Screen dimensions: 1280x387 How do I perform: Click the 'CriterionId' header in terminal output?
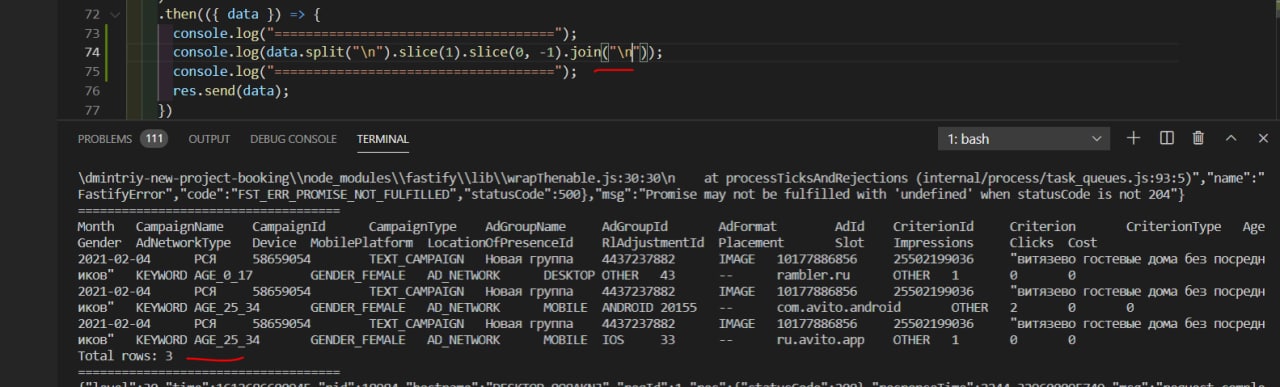933,227
